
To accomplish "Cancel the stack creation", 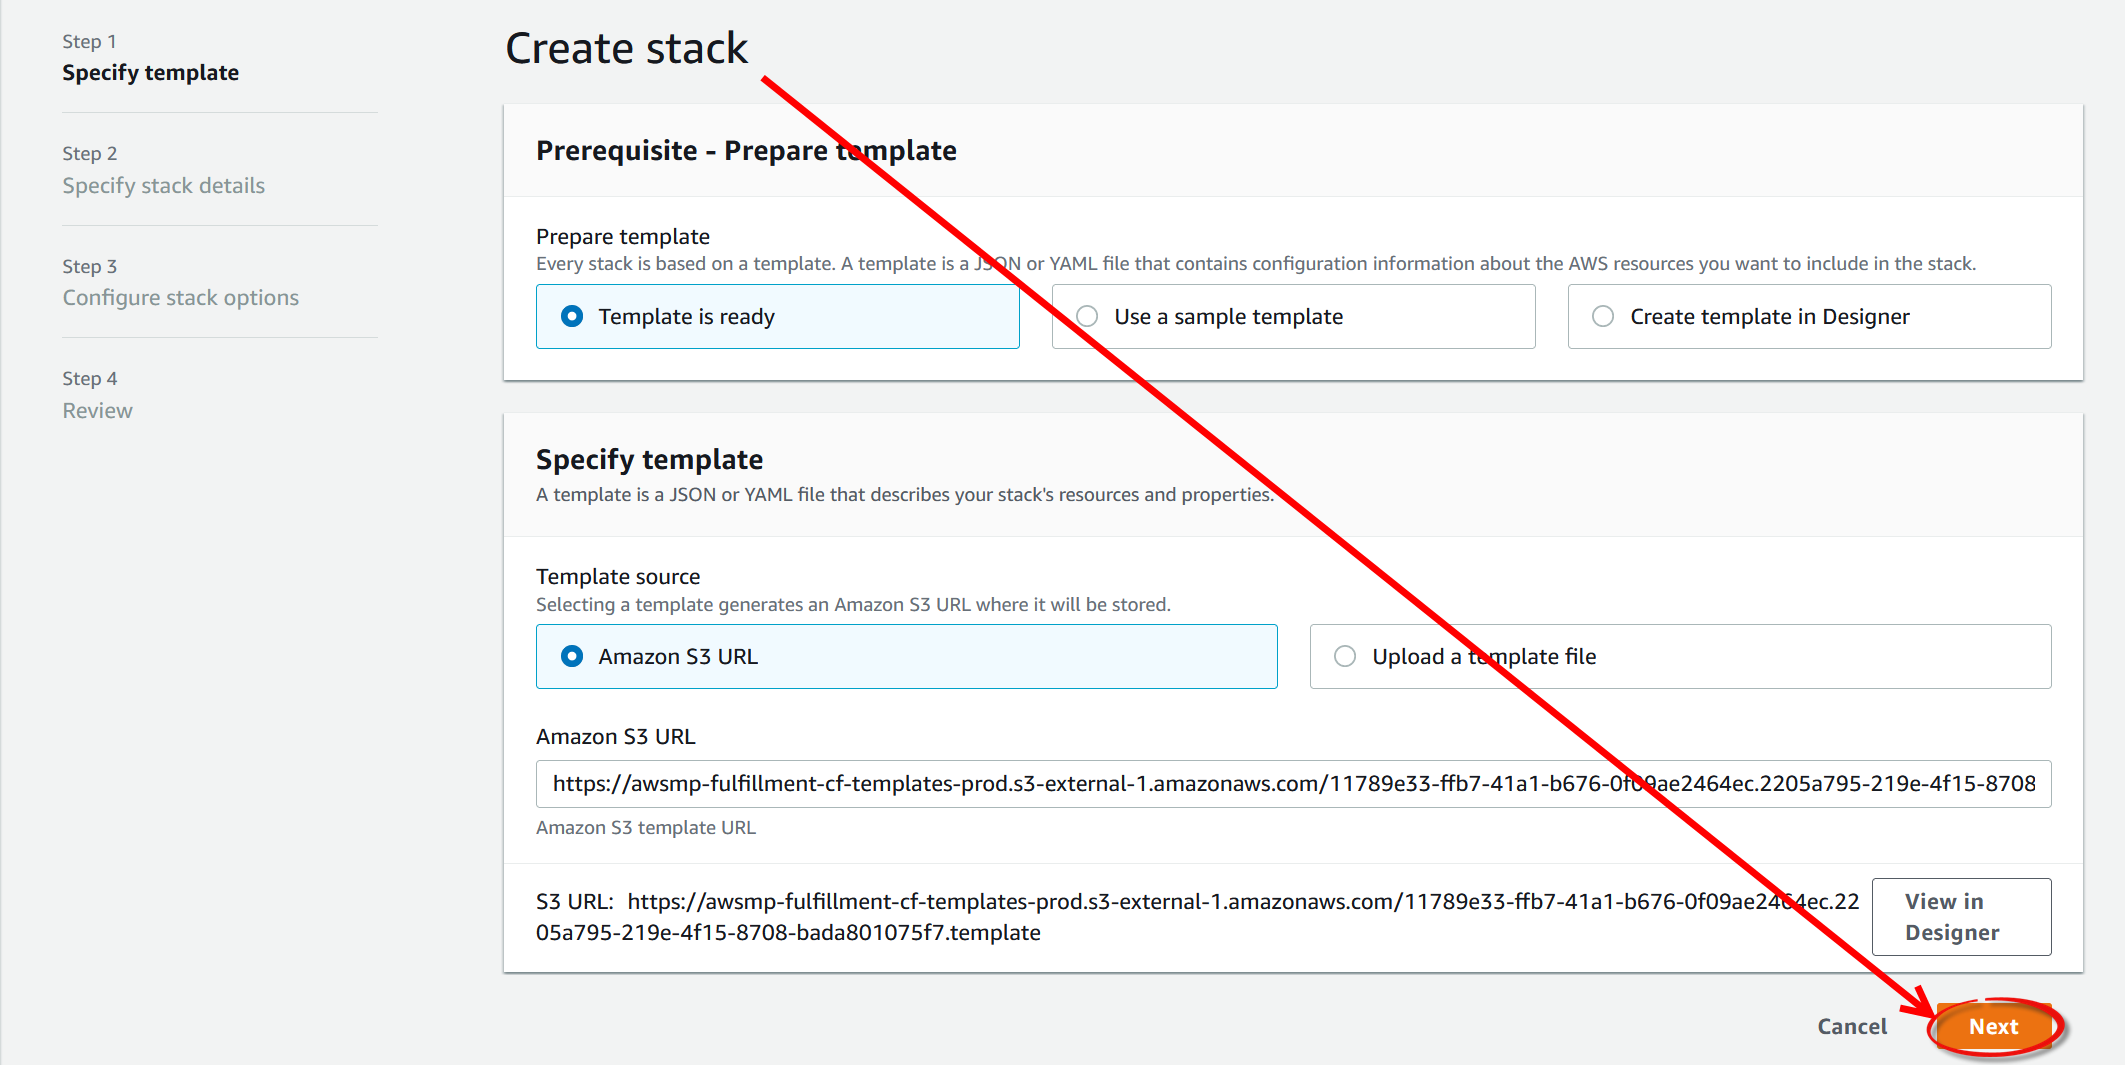I will pyautogui.click(x=1851, y=1027).
